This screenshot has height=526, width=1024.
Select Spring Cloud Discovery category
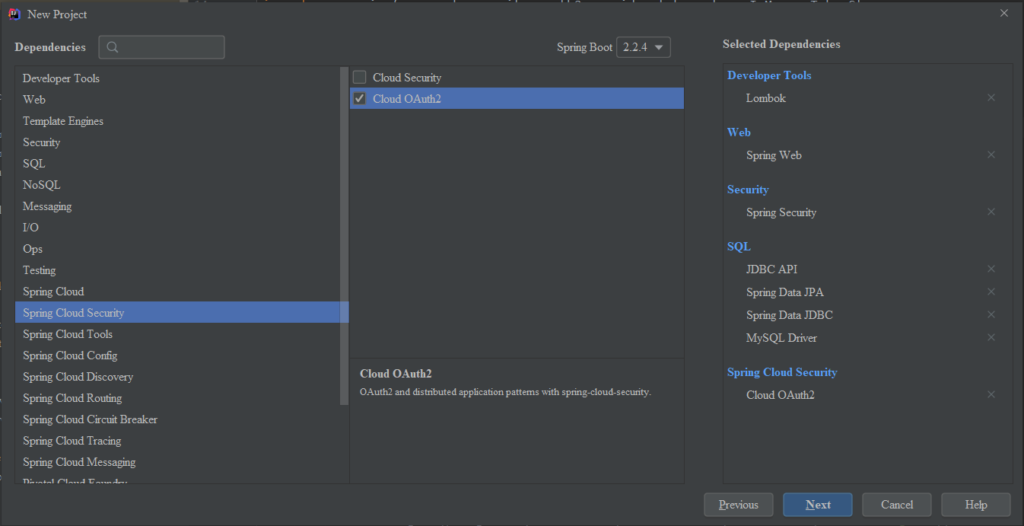click(x=182, y=376)
